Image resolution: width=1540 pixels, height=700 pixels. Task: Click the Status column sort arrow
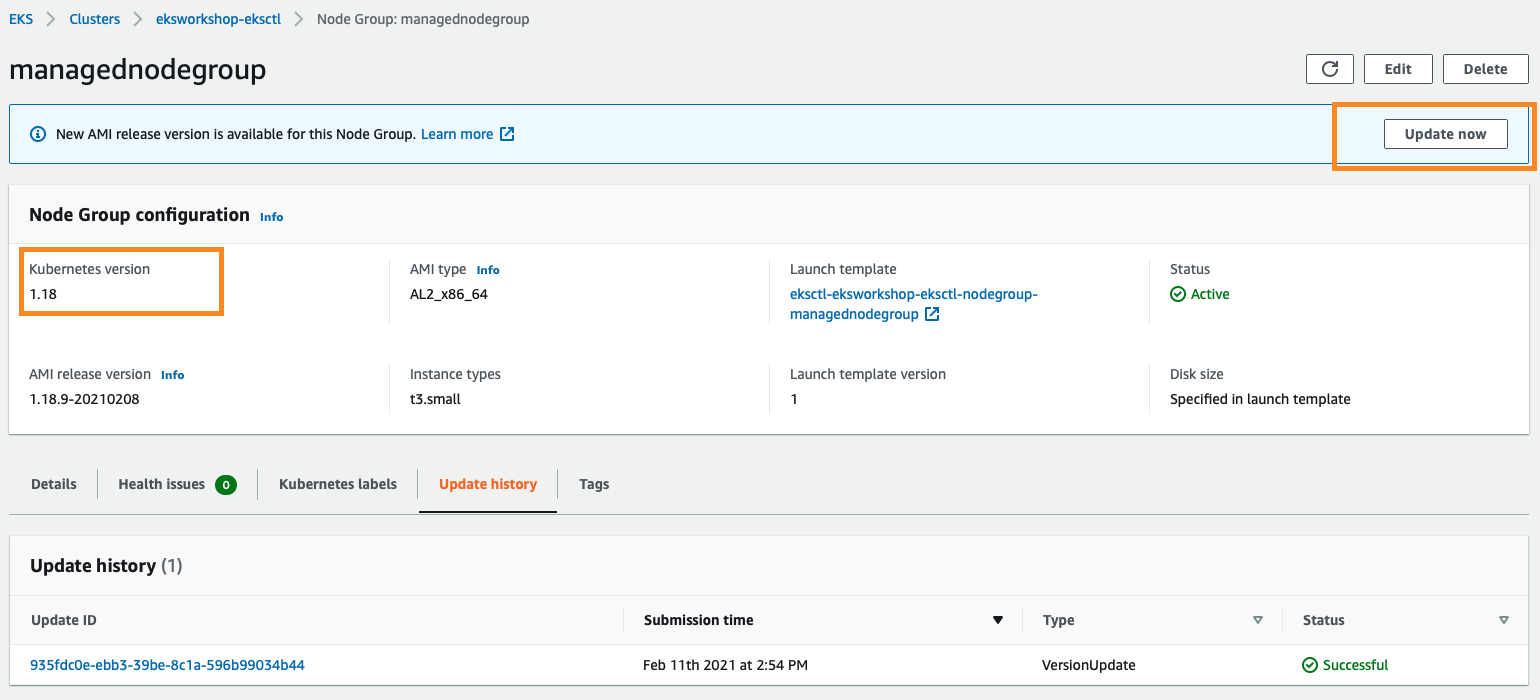[x=1504, y=620]
